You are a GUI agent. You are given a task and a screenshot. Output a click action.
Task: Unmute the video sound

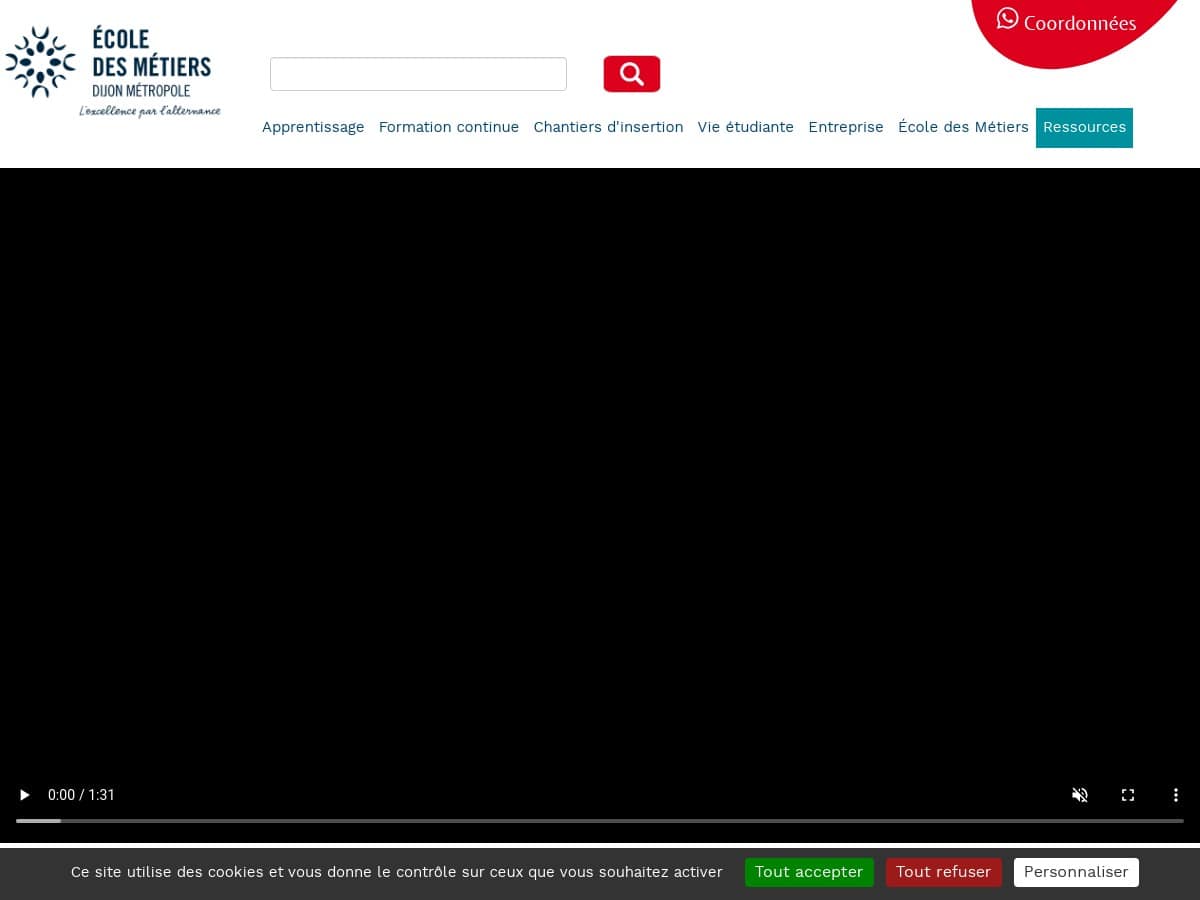(x=1080, y=795)
